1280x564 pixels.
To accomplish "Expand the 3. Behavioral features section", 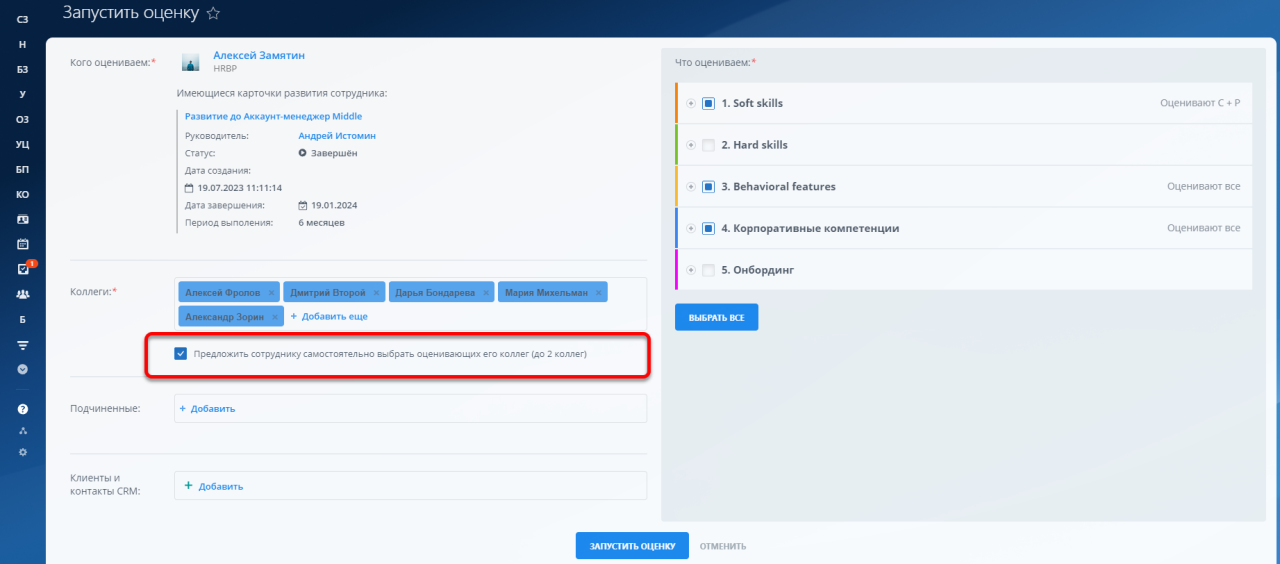I will coord(691,187).
